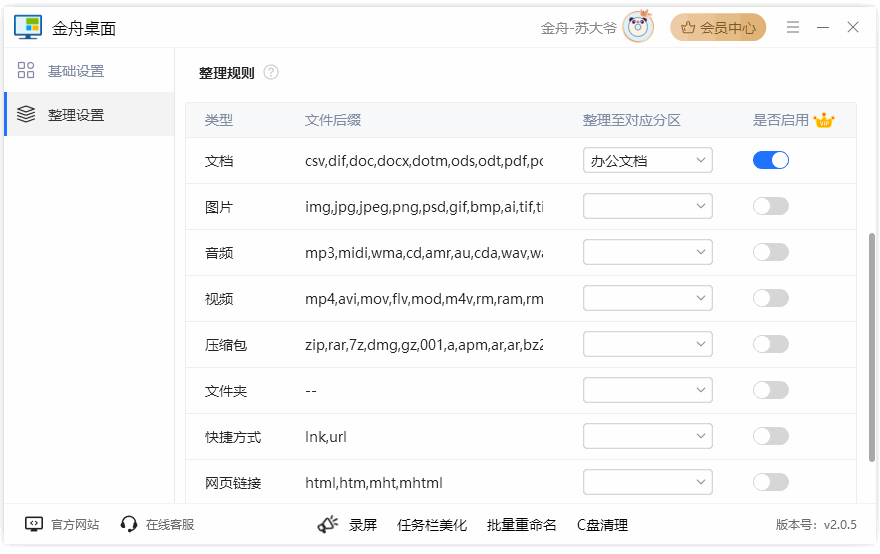Click the 录屏 megaphone icon
This screenshot has width=880, height=554.
(328, 524)
